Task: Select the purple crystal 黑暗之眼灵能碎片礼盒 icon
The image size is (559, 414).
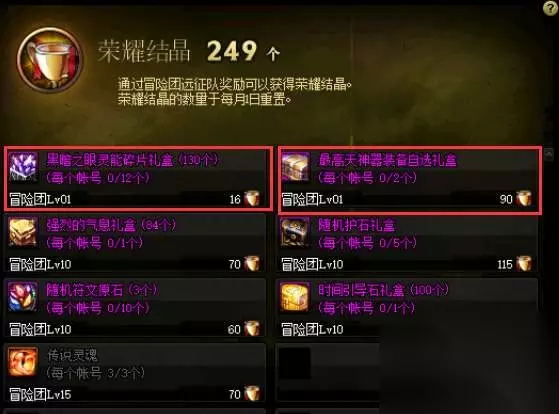Action: point(23,167)
